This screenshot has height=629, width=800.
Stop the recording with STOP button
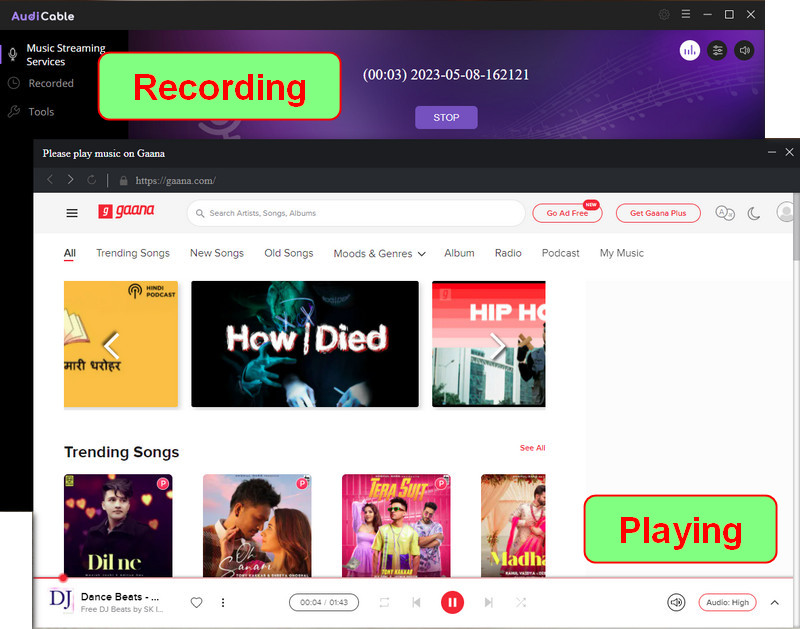tap(446, 117)
